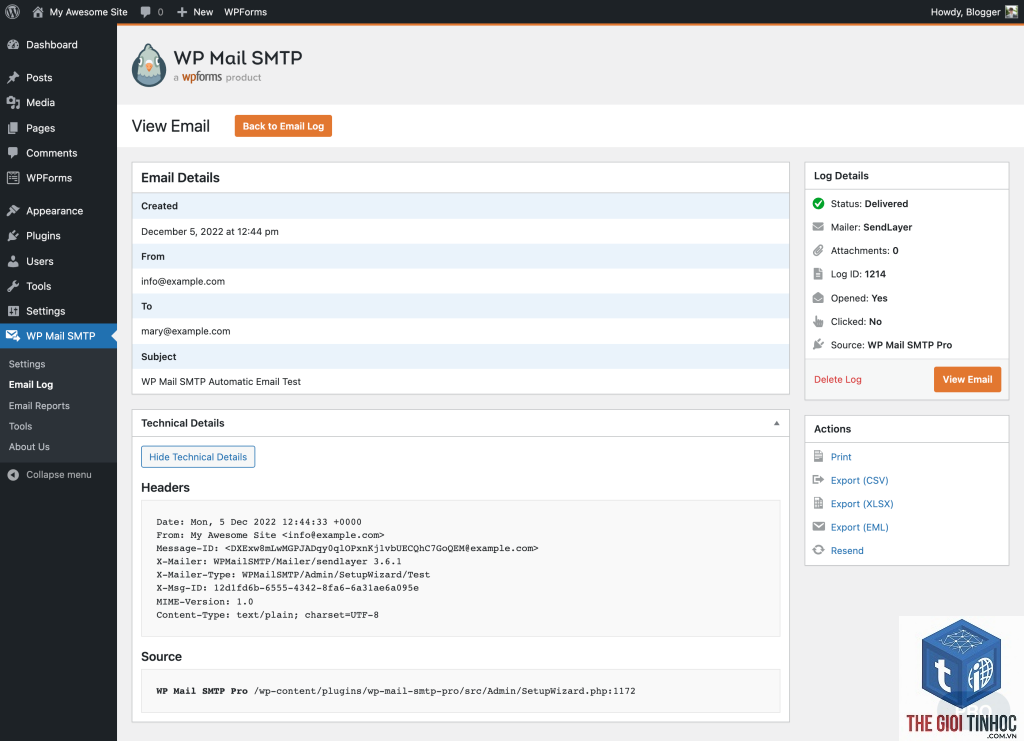Open the WP Mail SMTP Settings submenu
The height and width of the screenshot is (741, 1024).
click(x=27, y=364)
